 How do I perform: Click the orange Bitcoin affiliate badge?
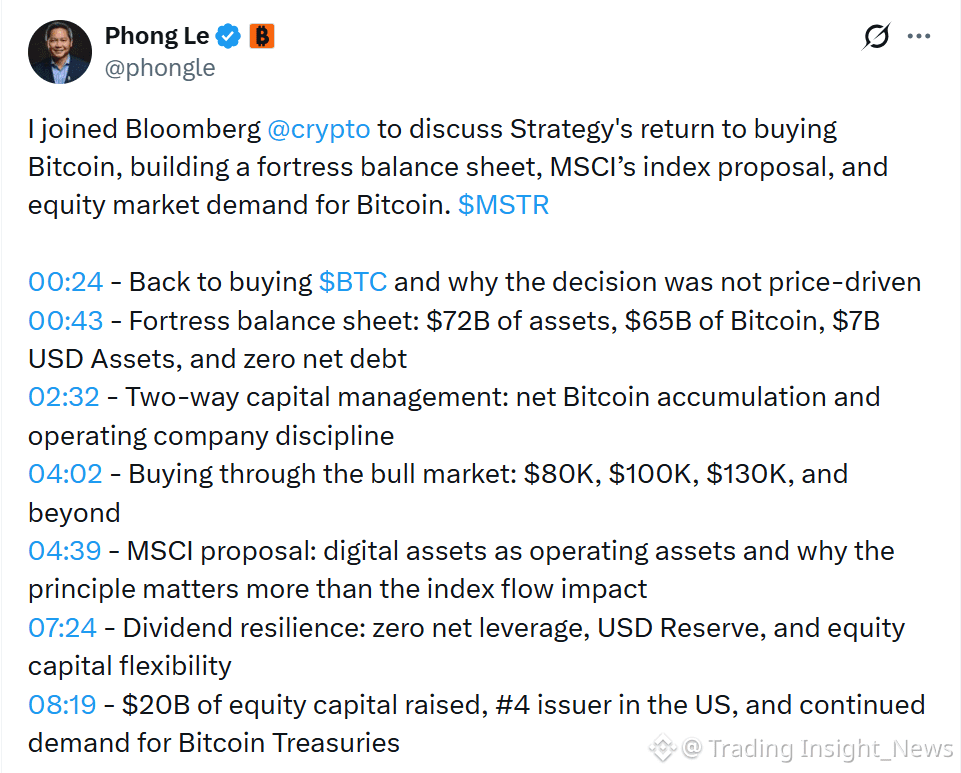coord(262,36)
